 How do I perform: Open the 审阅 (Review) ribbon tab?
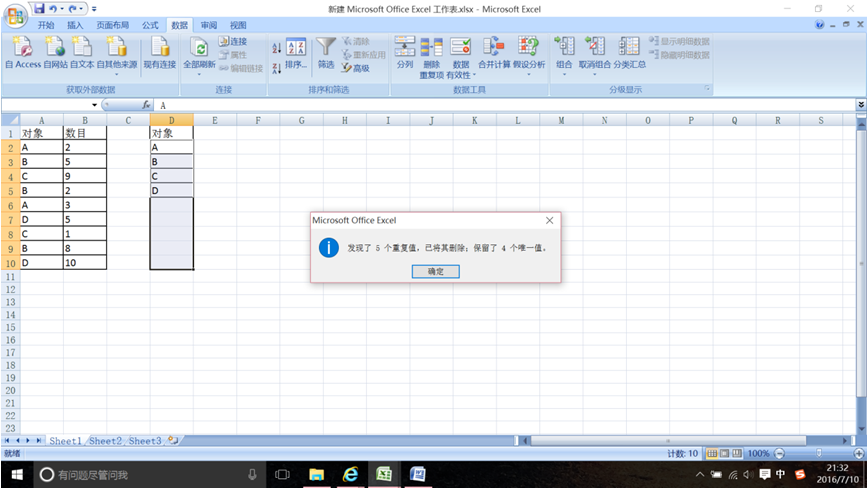pos(208,25)
